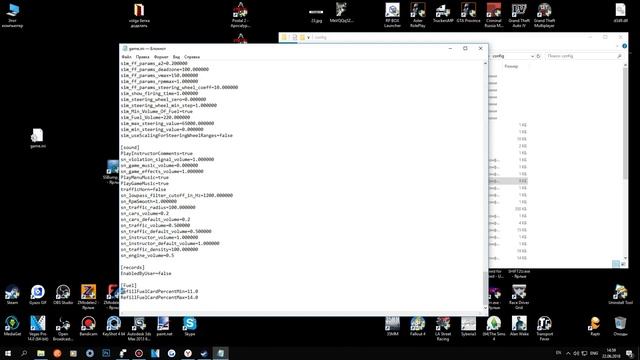Open the Recycle Bin on desktop
Screen dimensions: 640x360
(x=620, y=326)
